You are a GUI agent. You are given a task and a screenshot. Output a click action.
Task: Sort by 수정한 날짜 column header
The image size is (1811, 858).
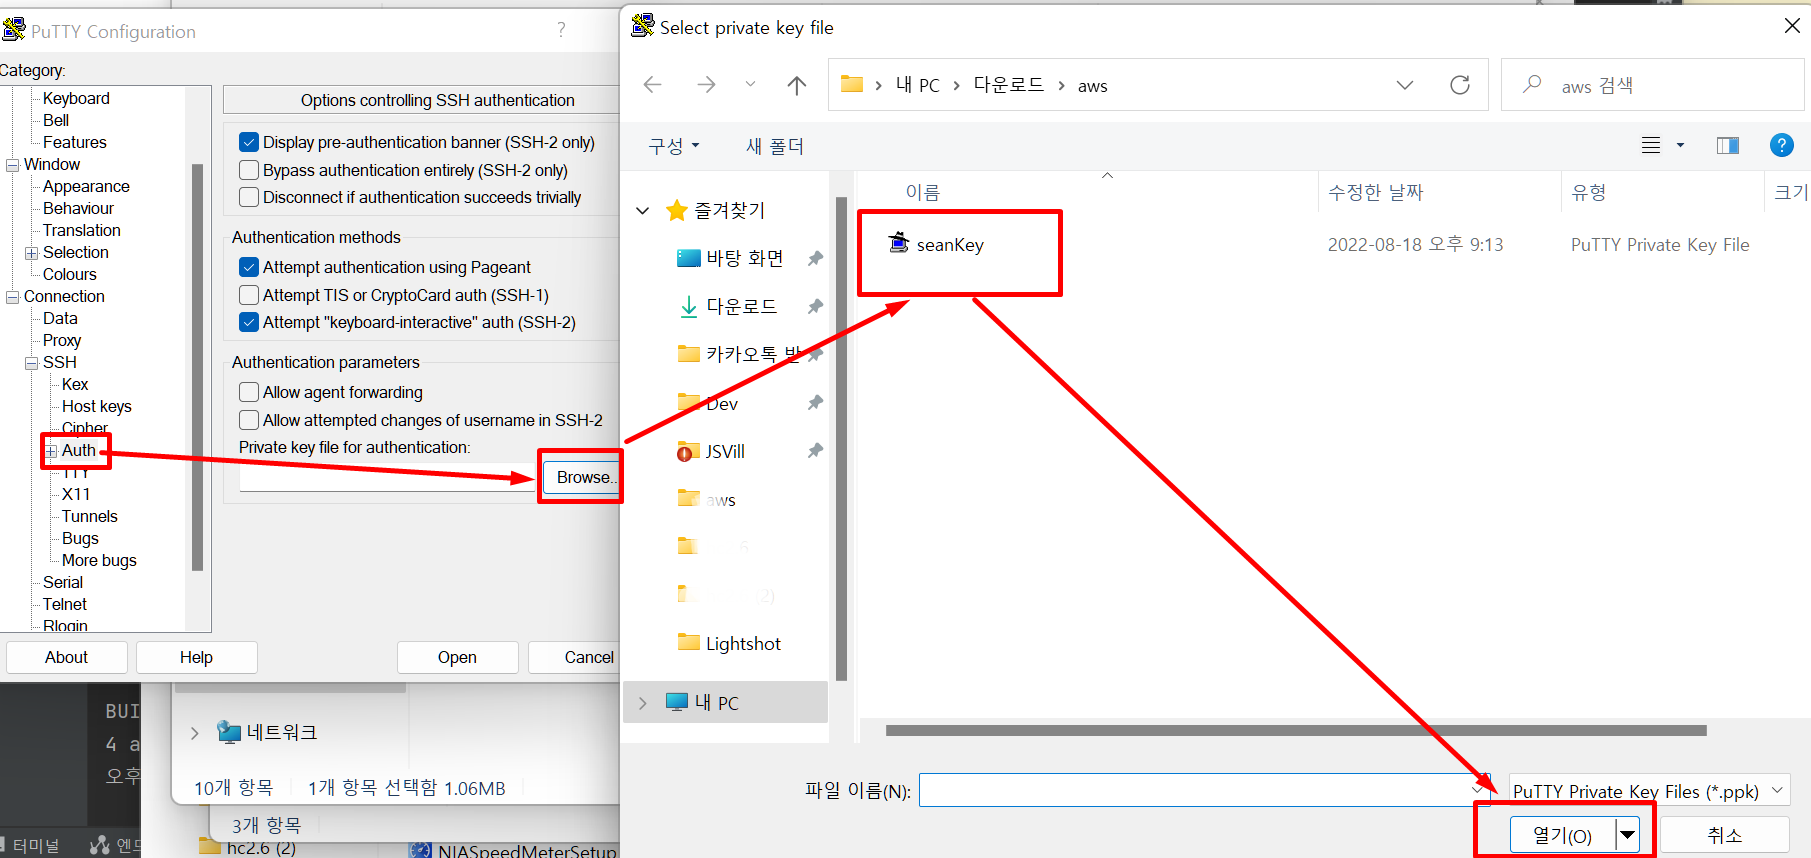(1375, 192)
